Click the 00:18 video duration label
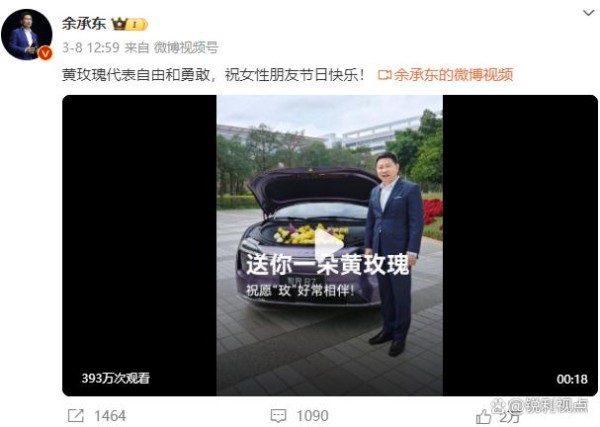The height and width of the screenshot is (427, 600). pos(572,379)
